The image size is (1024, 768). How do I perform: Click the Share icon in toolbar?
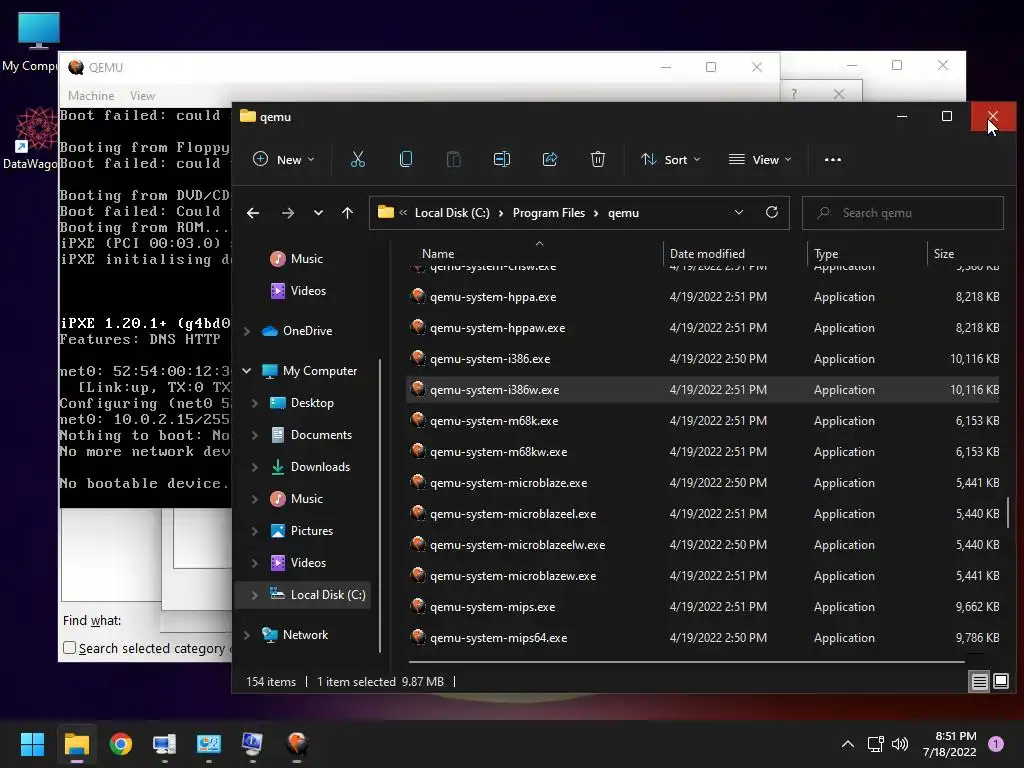pos(550,159)
